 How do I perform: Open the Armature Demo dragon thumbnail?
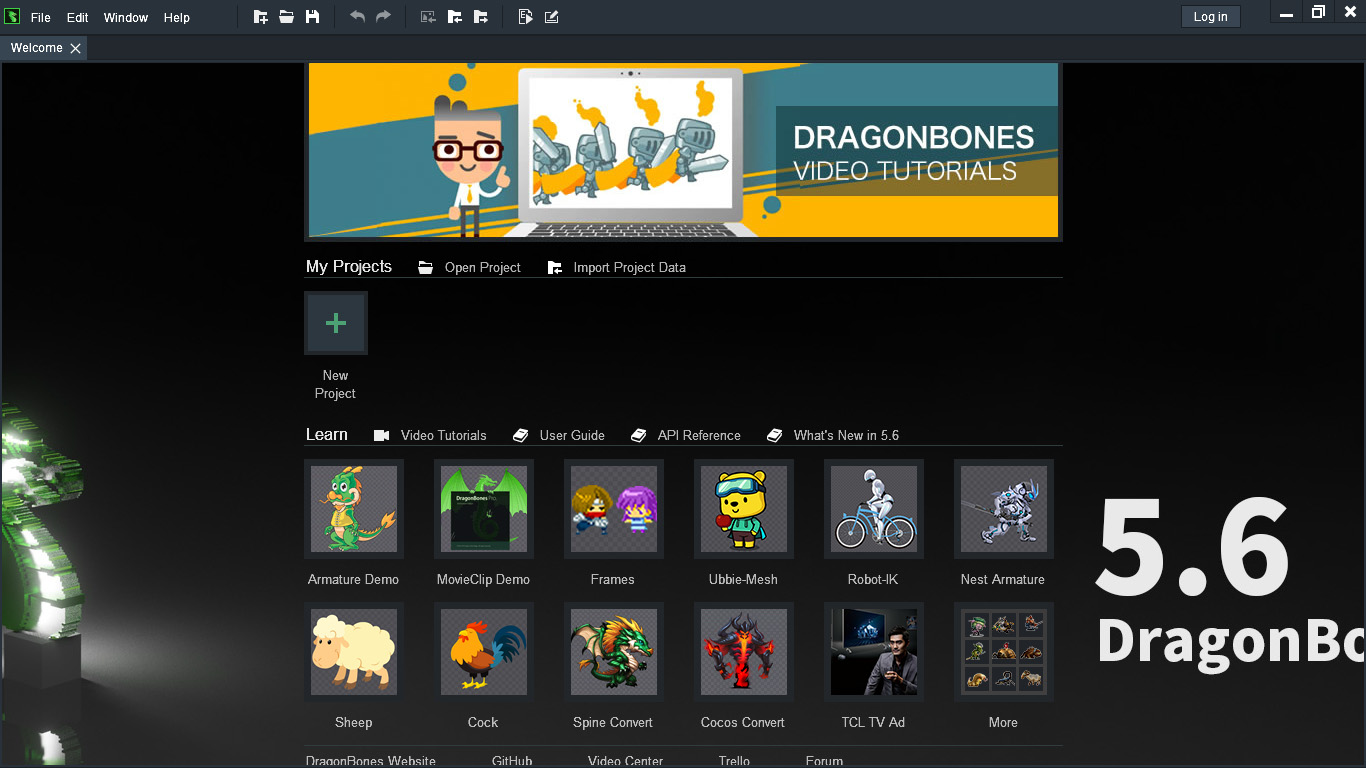[x=354, y=509]
